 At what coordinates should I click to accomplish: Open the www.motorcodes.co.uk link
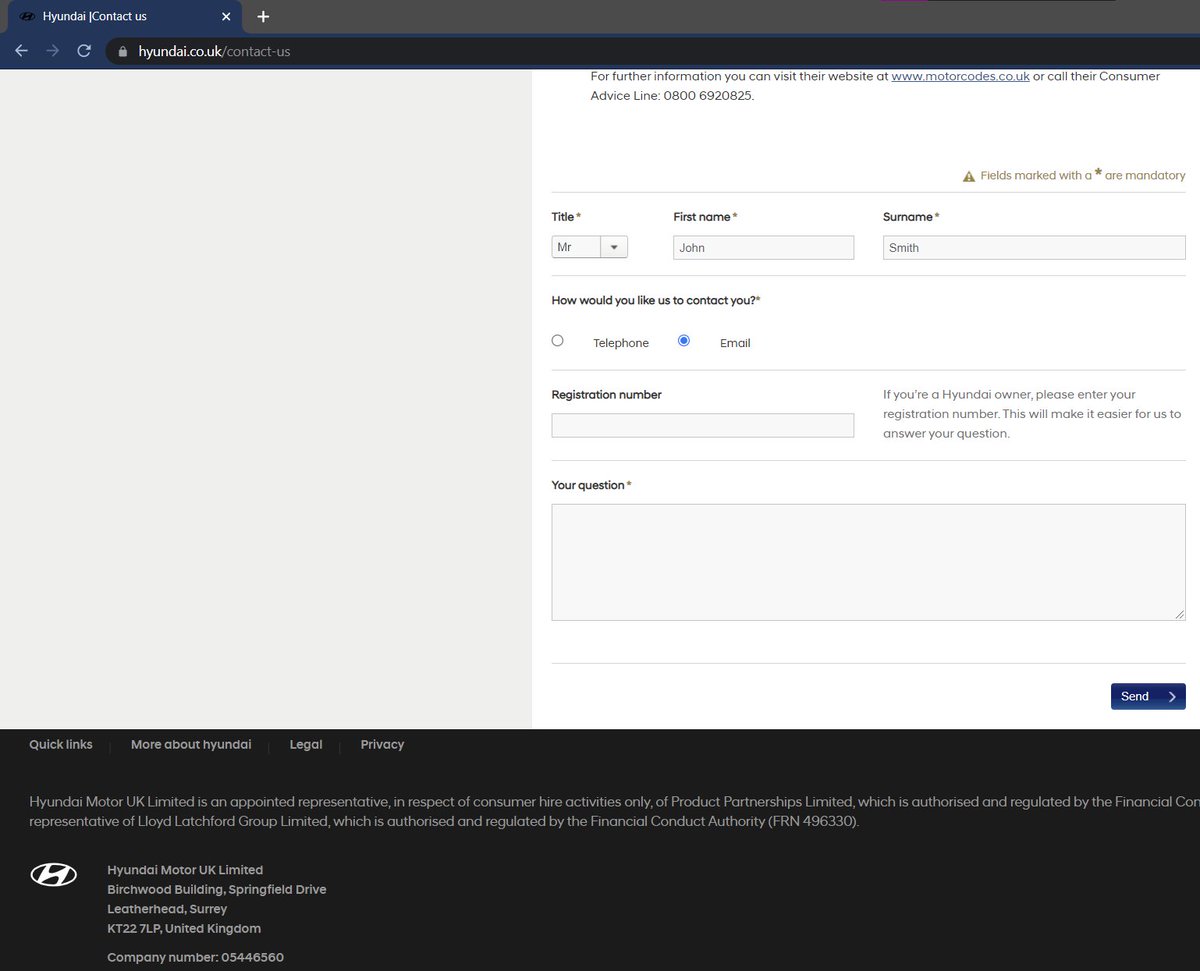960,76
